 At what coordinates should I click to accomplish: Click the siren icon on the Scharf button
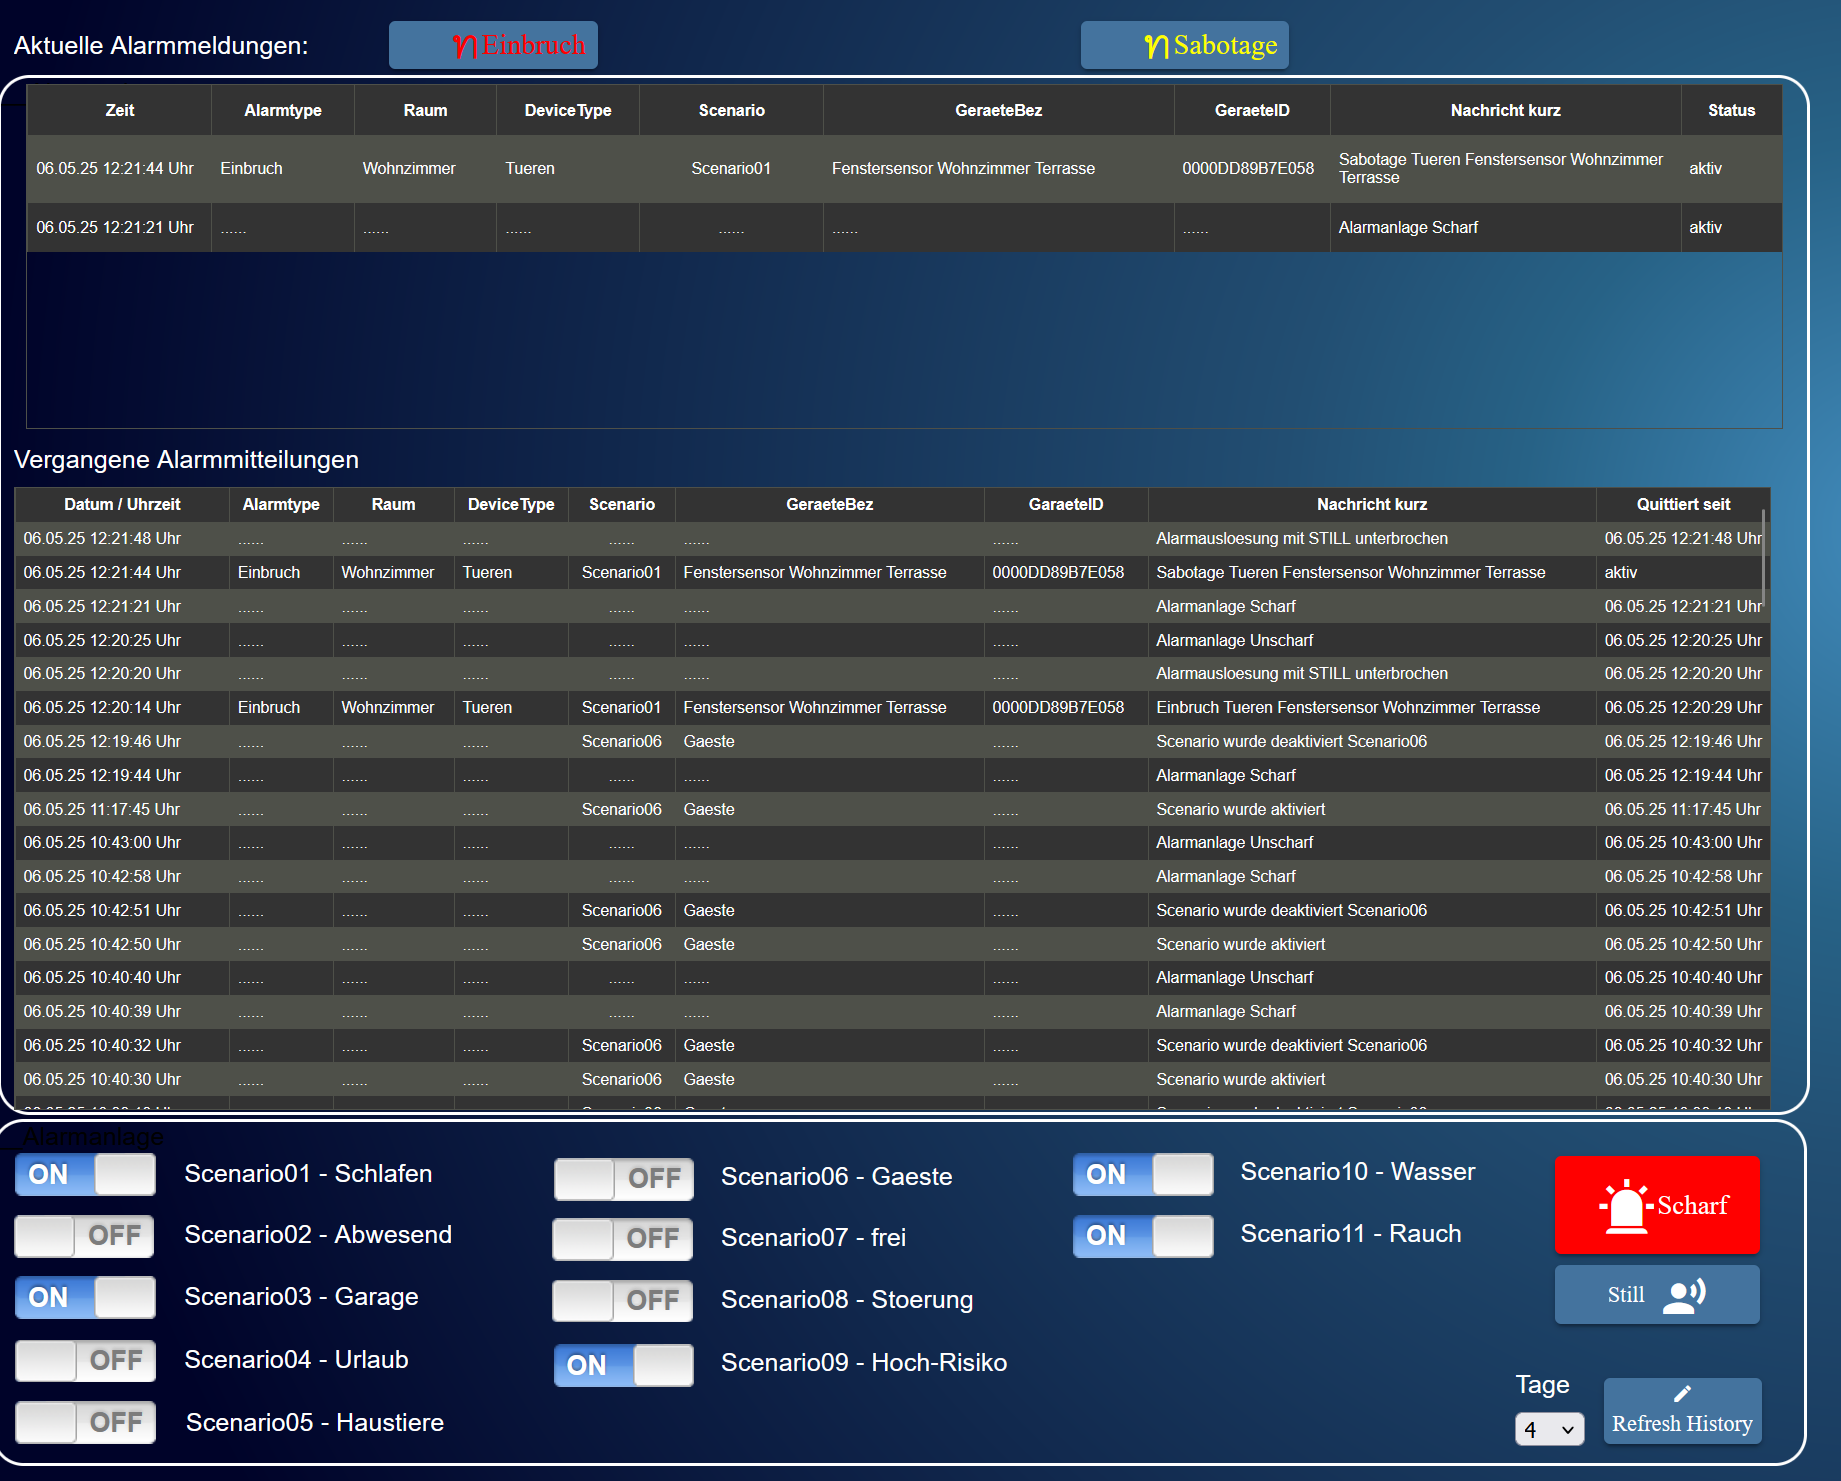pos(1626,1205)
